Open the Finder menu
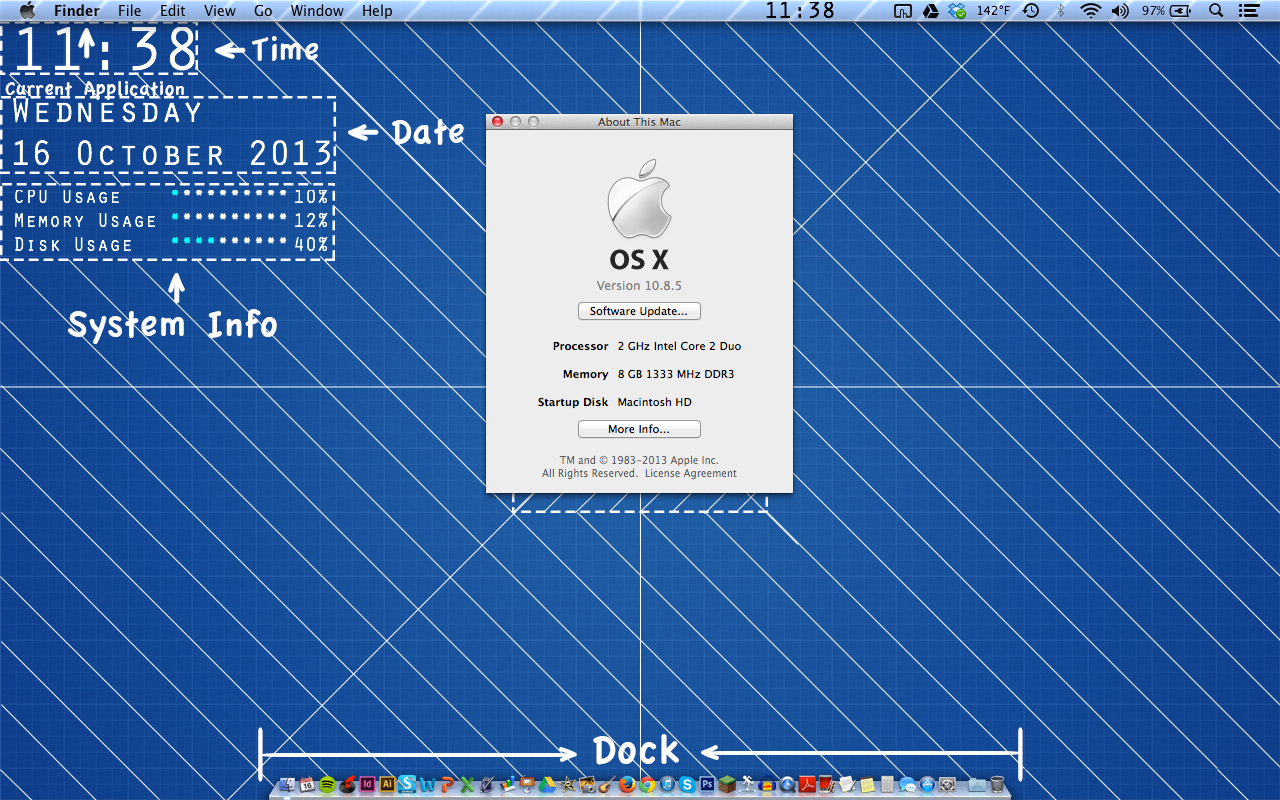The image size is (1280, 800). tap(76, 11)
